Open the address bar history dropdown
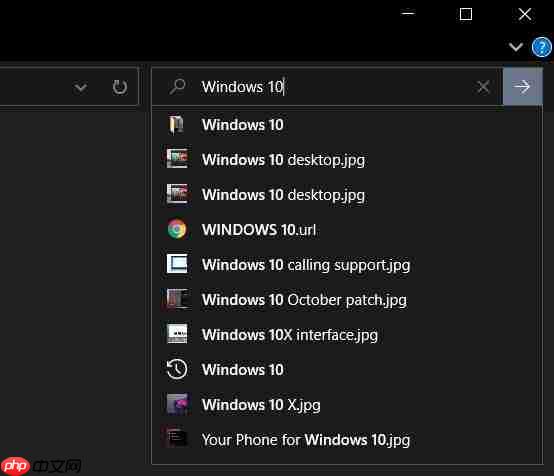Image resolution: width=554 pixels, height=476 pixels. tap(80, 87)
